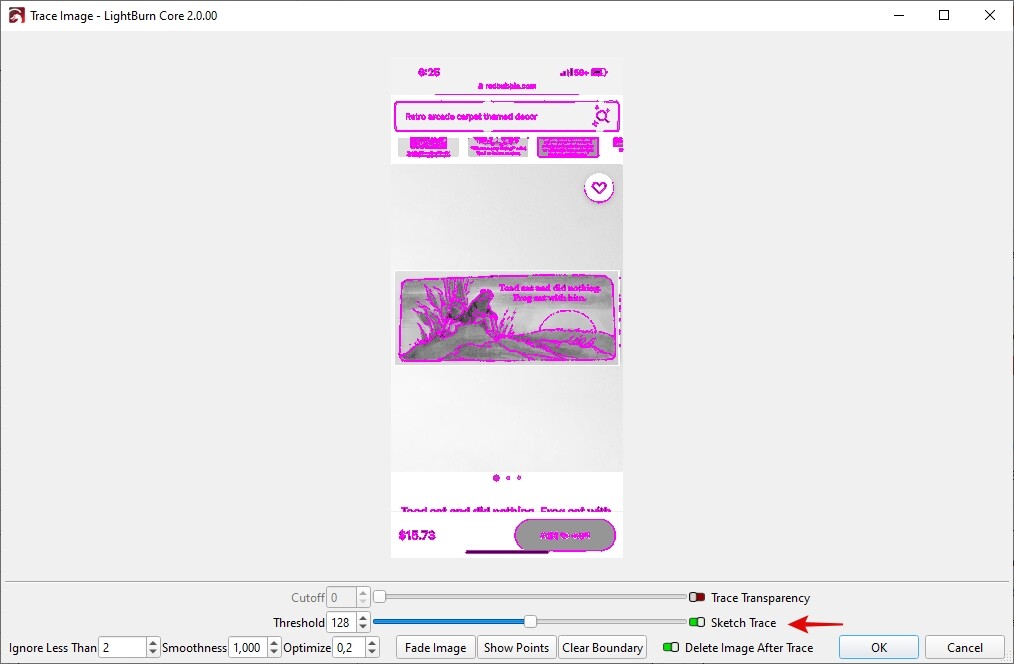
Task: Disable Delete Image After Trace
Action: (x=671, y=648)
